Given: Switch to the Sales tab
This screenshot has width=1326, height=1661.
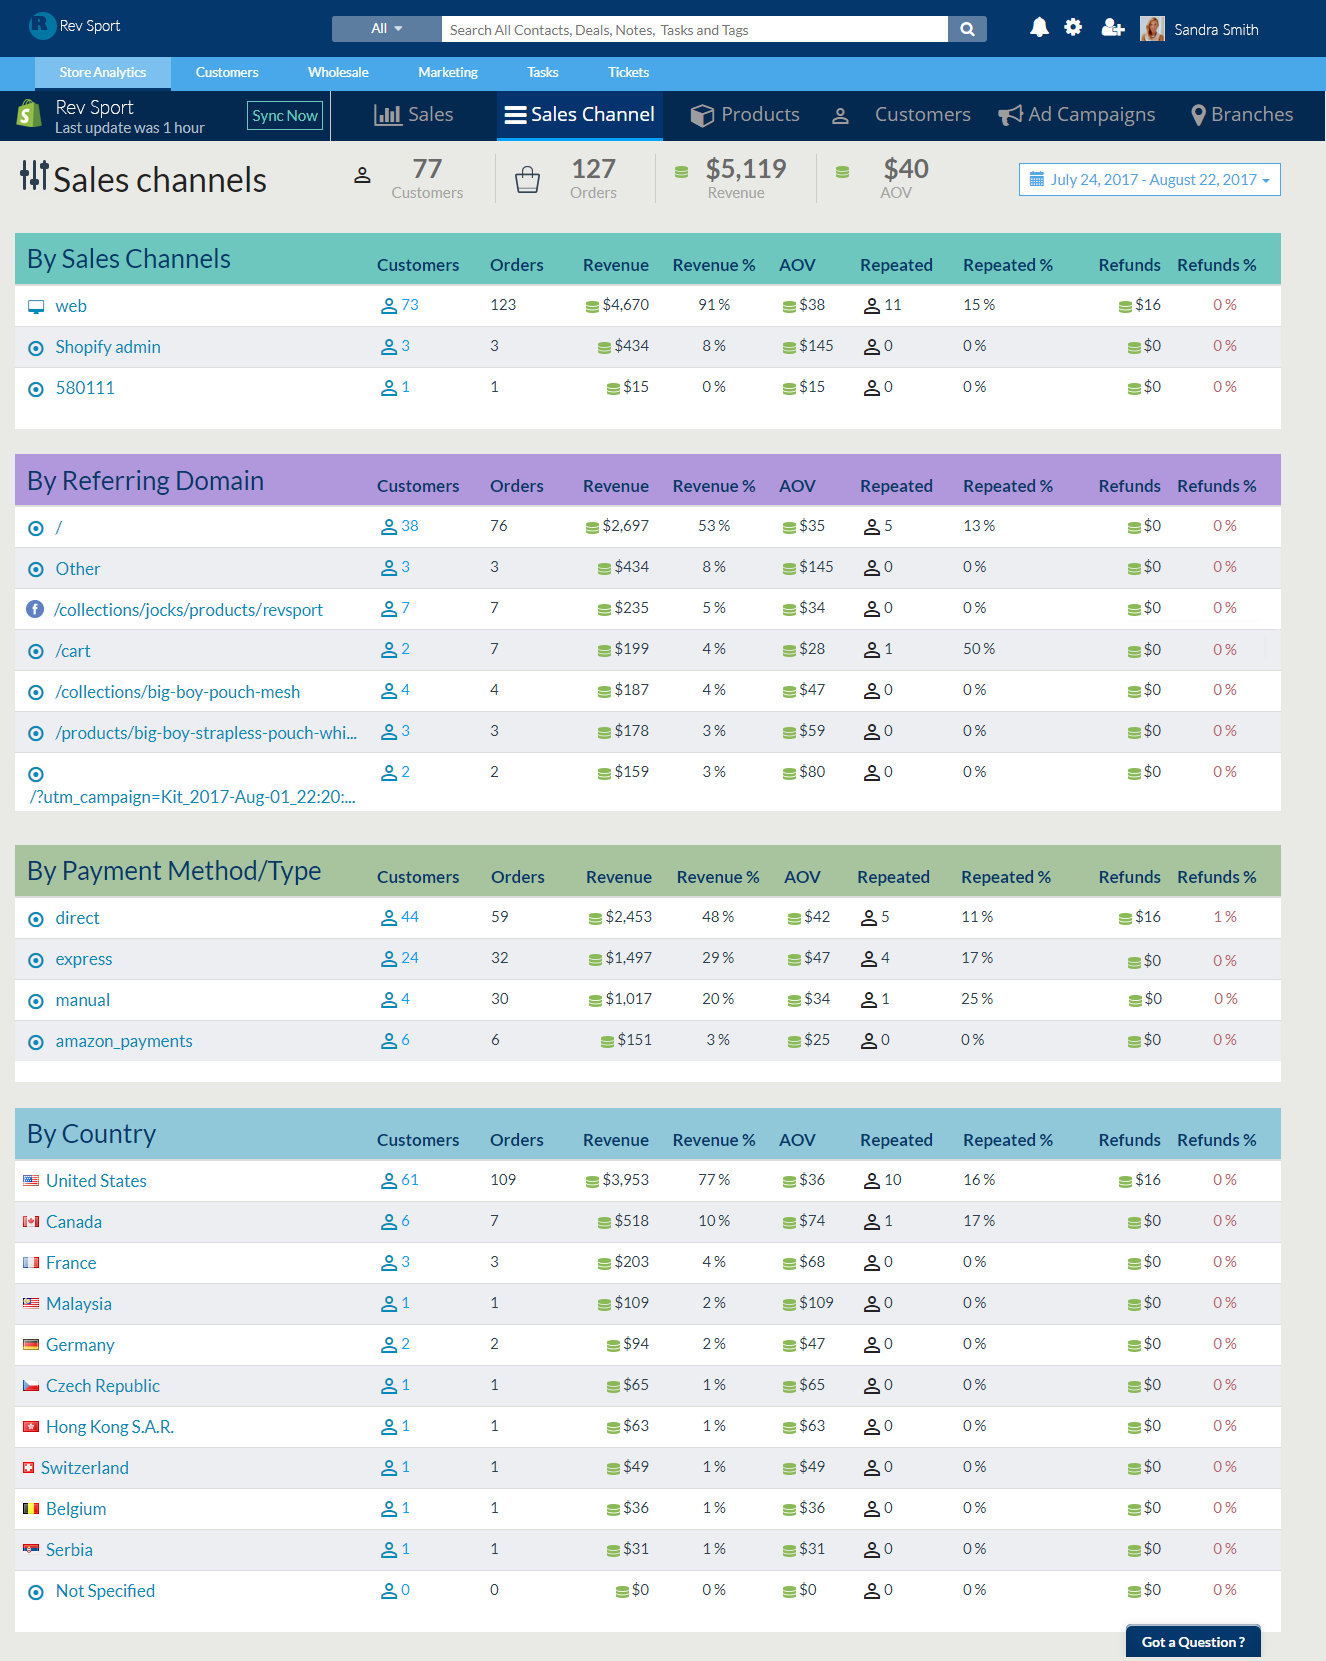Looking at the screenshot, I should click(x=414, y=115).
